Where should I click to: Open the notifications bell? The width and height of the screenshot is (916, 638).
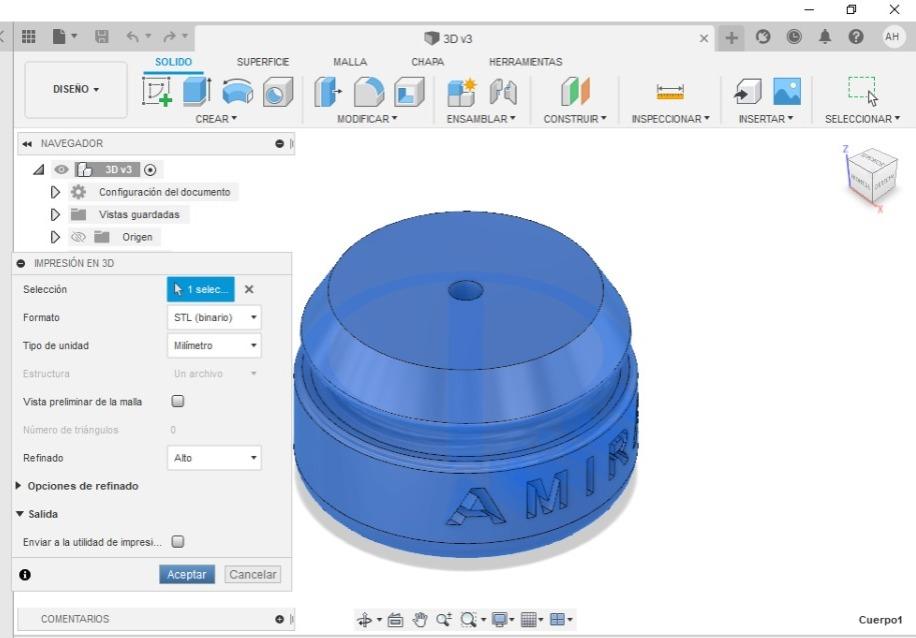(824, 37)
